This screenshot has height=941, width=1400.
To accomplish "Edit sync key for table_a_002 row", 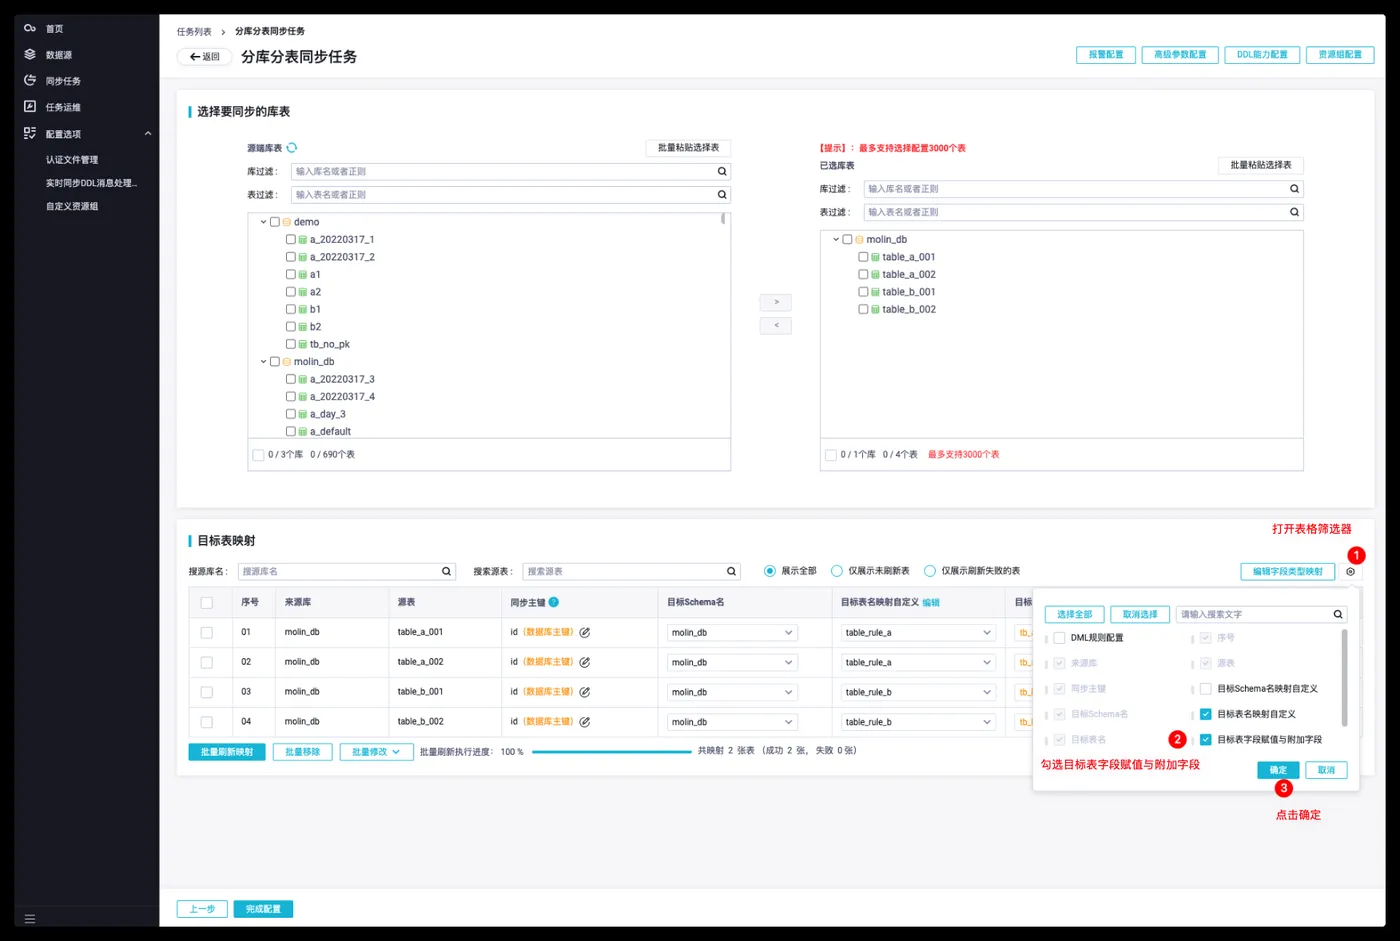I will (585, 662).
